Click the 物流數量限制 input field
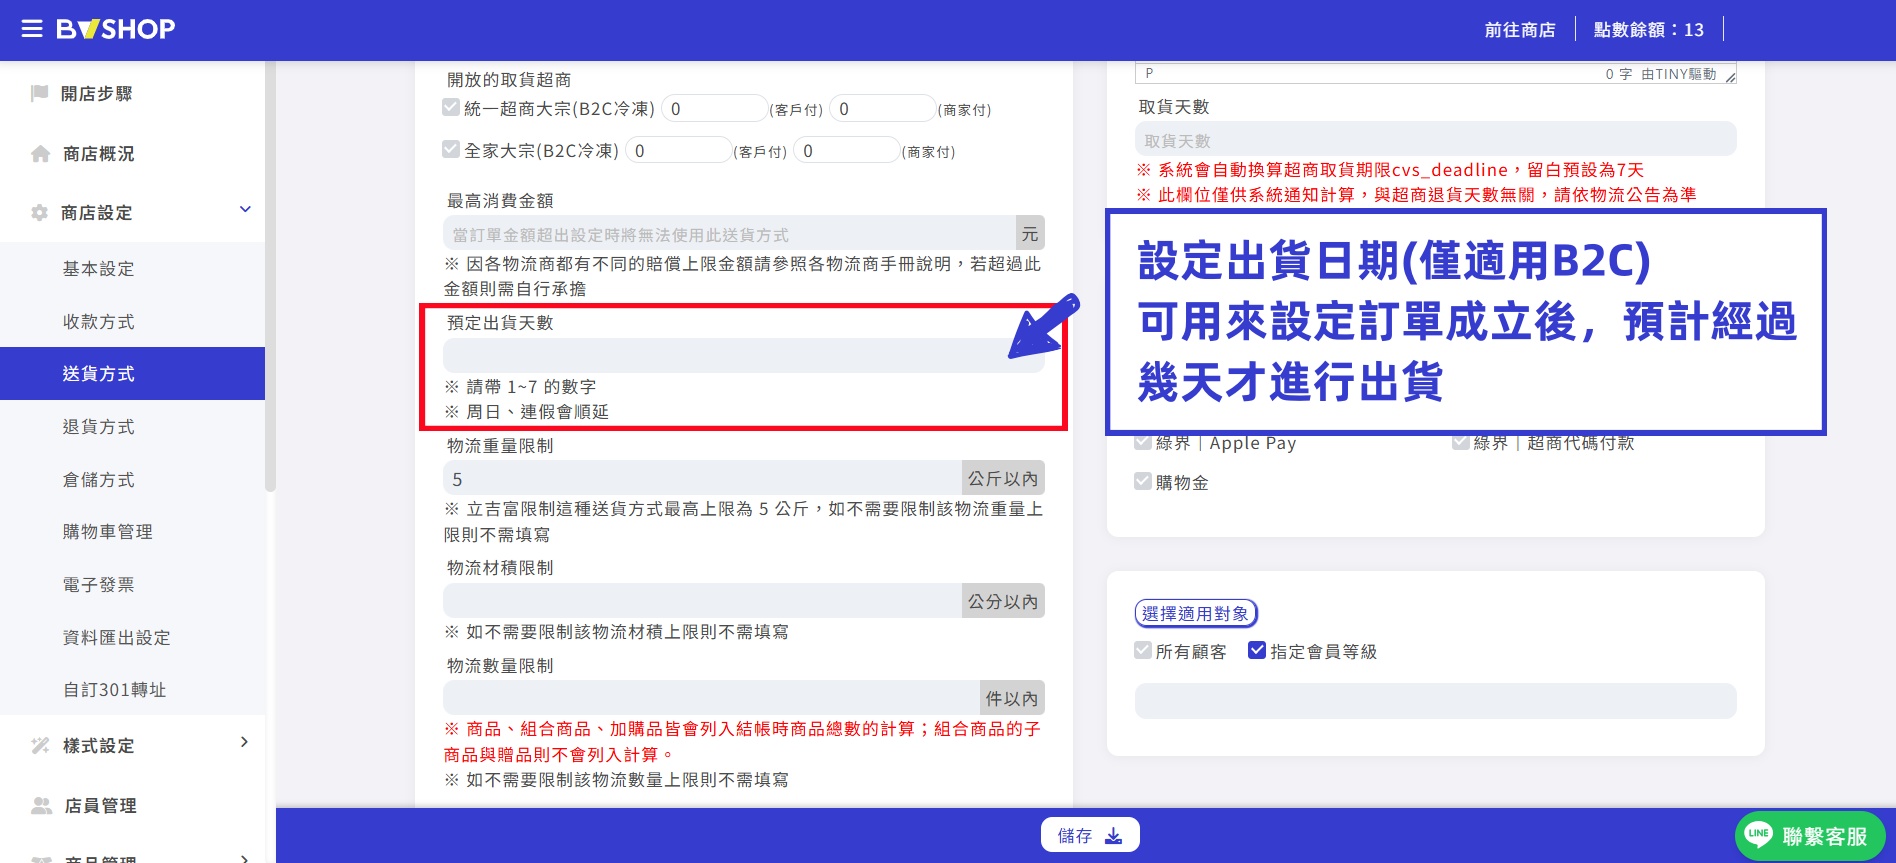1896x863 pixels. pyautogui.click(x=711, y=698)
